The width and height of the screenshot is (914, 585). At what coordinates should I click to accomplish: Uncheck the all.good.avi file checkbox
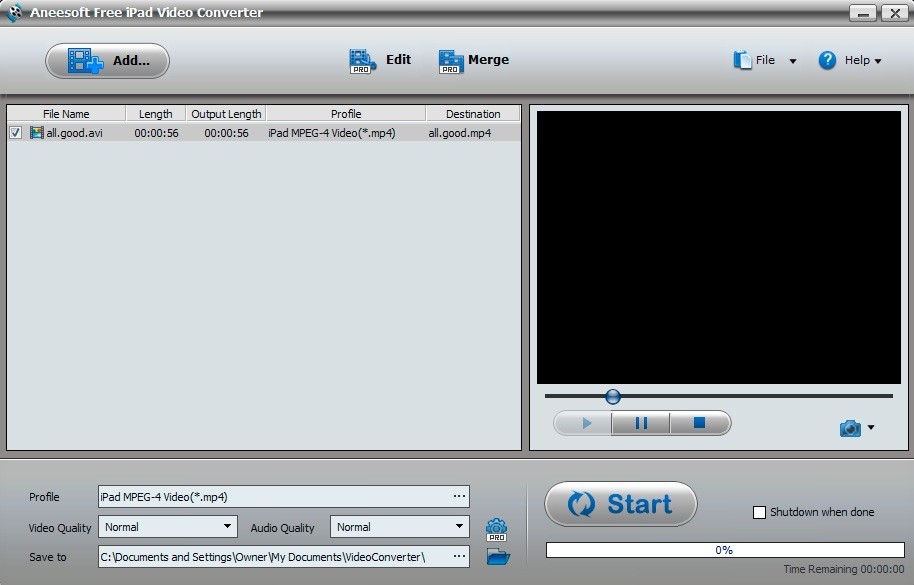13,131
